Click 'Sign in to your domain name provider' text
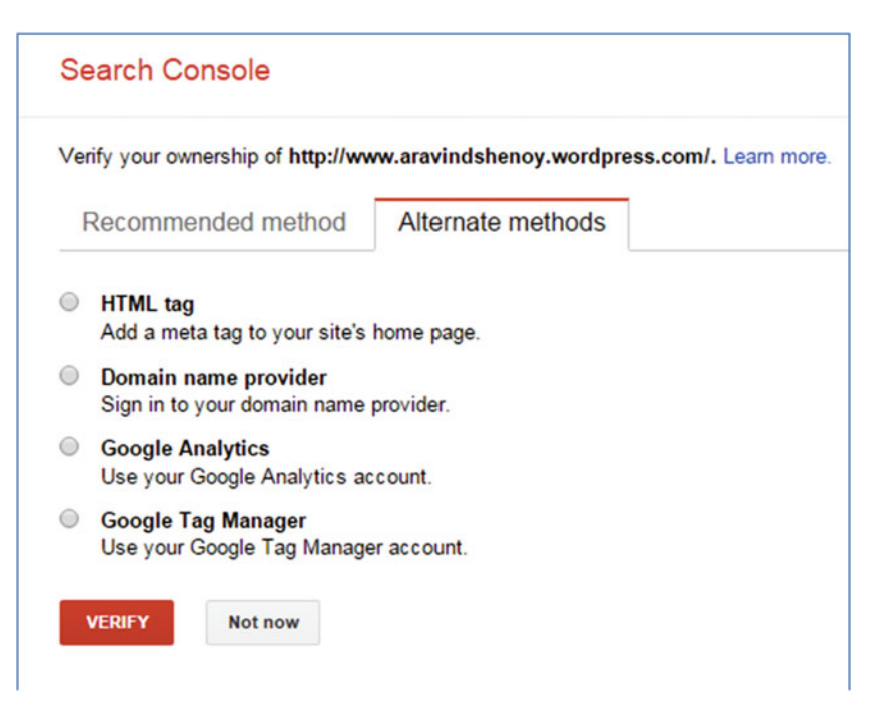 [275, 404]
